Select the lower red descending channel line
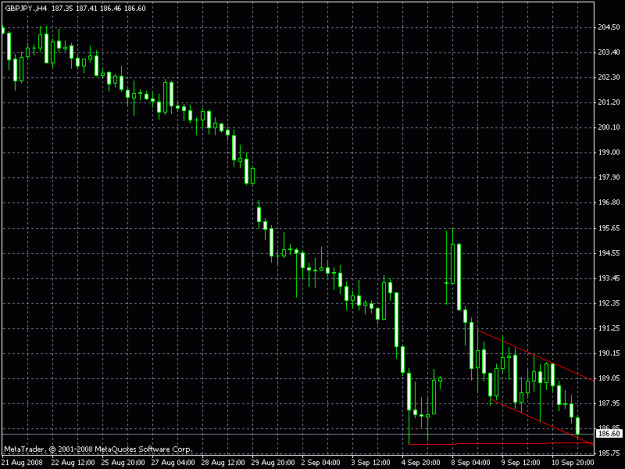The width and height of the screenshot is (625, 469). click(x=542, y=422)
